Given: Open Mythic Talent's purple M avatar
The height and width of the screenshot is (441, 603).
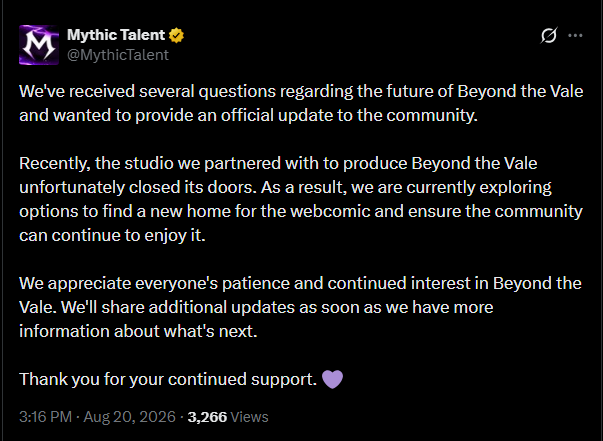Looking at the screenshot, I should point(39,45).
